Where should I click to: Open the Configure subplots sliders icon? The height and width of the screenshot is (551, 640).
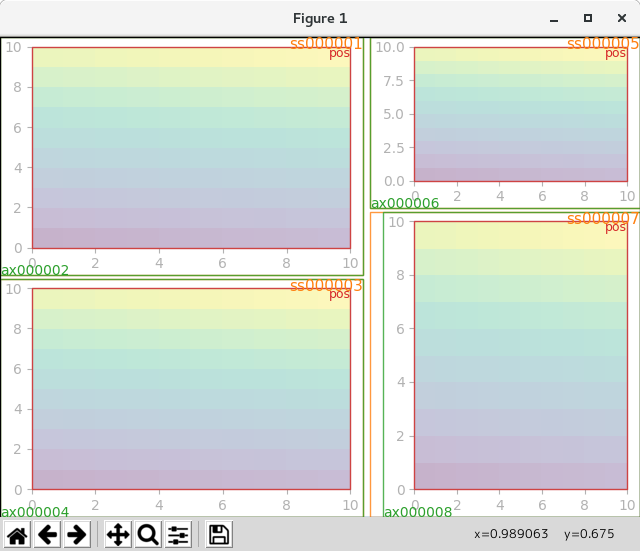(x=178, y=534)
